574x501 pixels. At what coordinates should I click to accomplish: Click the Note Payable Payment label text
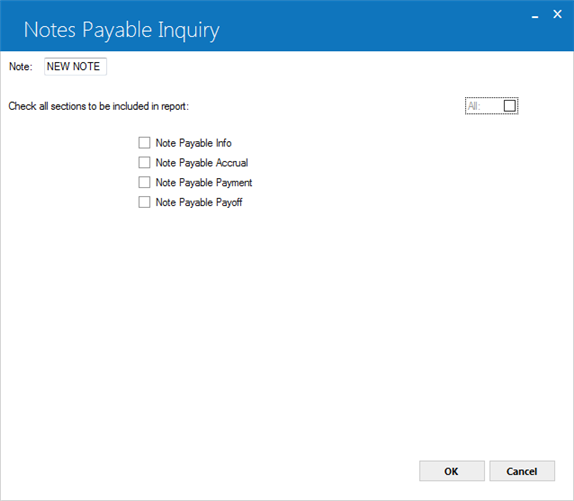coord(204,182)
